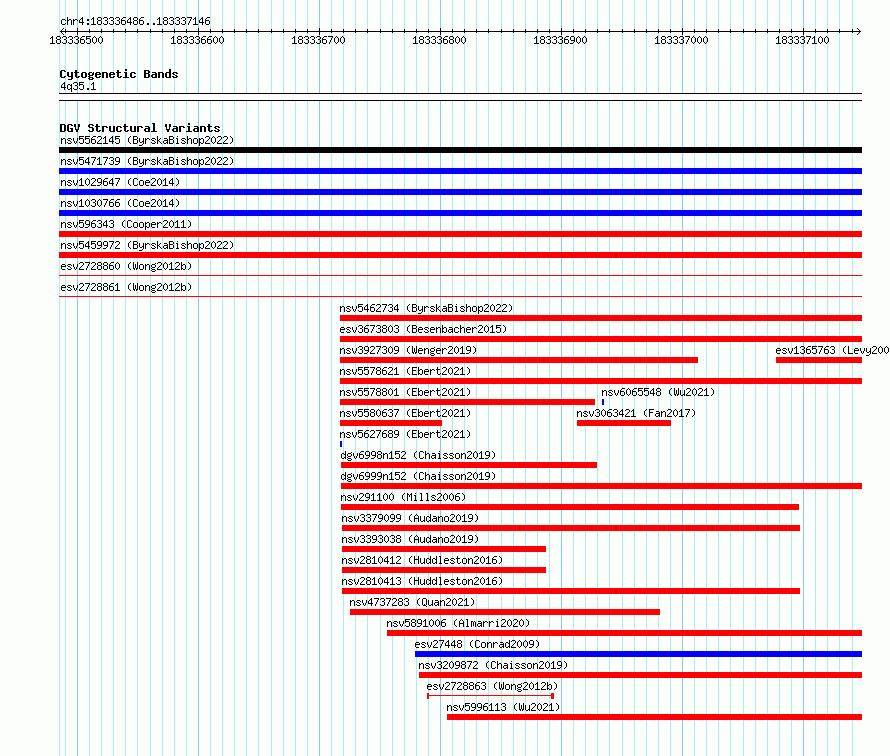Image resolution: width=890 pixels, height=756 pixels.
Task: Click the blue nsv1029647 variant bar
Action: pos(460,192)
